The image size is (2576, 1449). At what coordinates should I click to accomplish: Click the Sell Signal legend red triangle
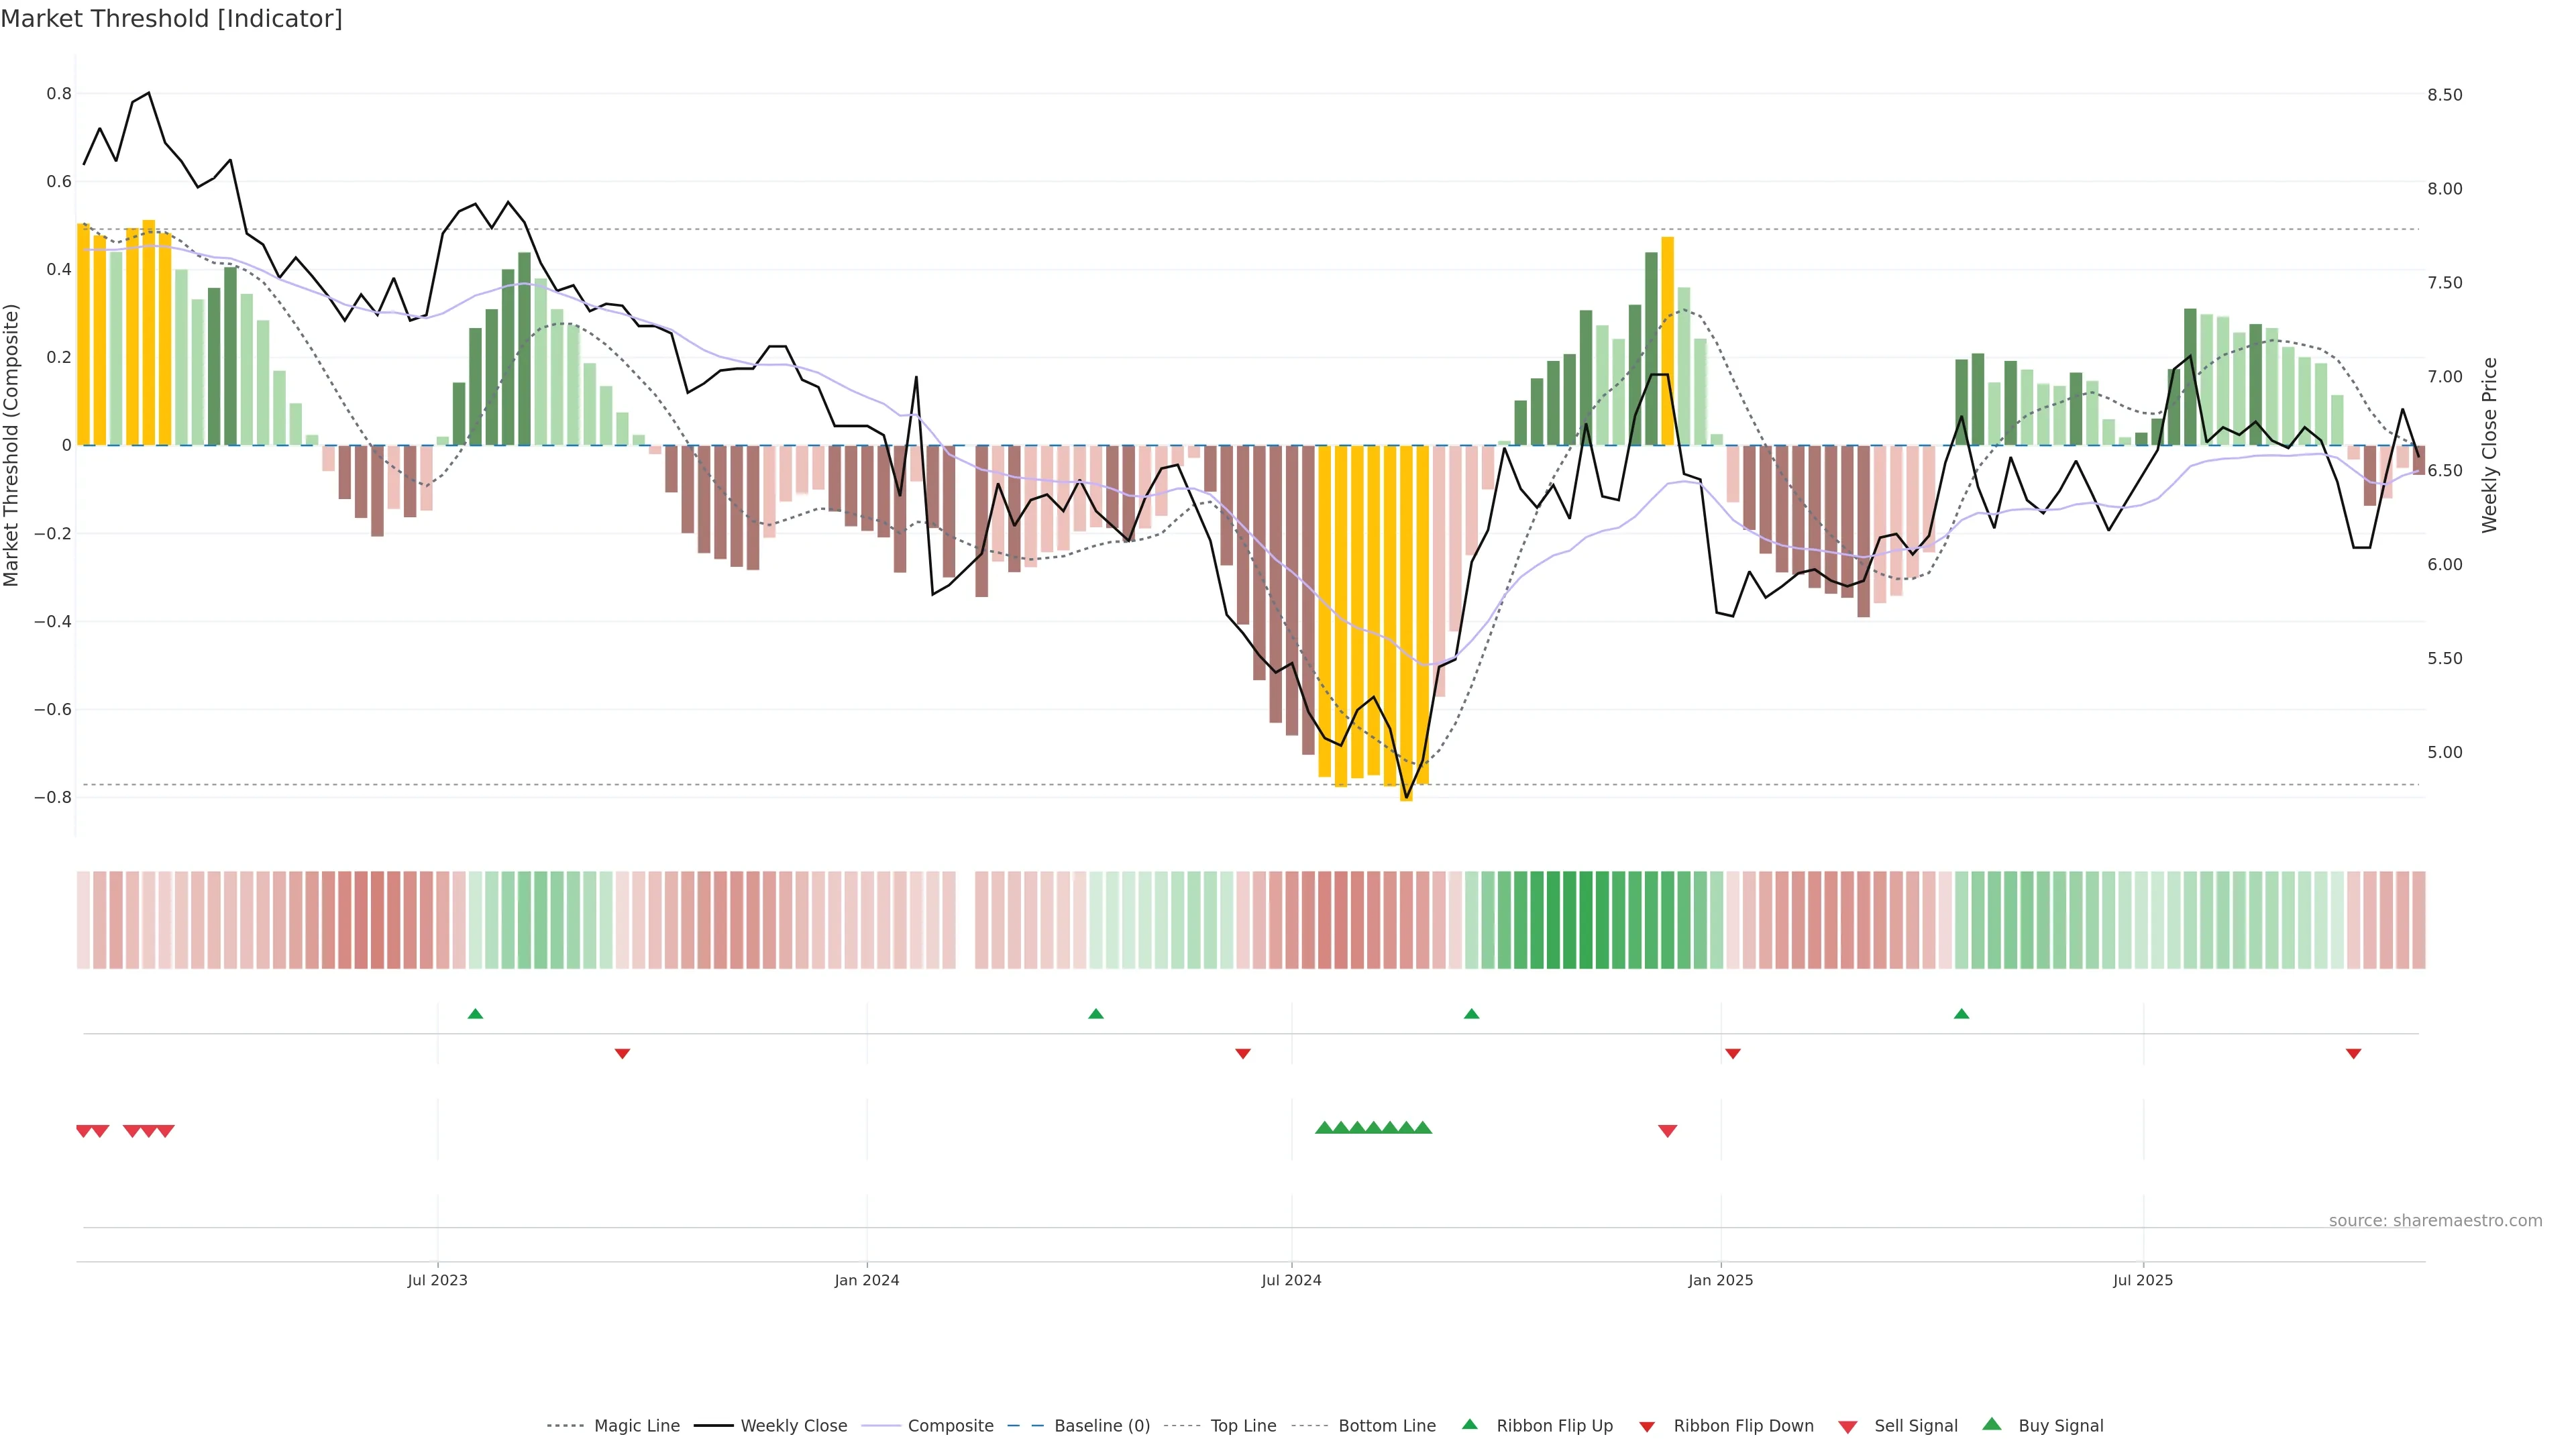click(x=1847, y=1426)
